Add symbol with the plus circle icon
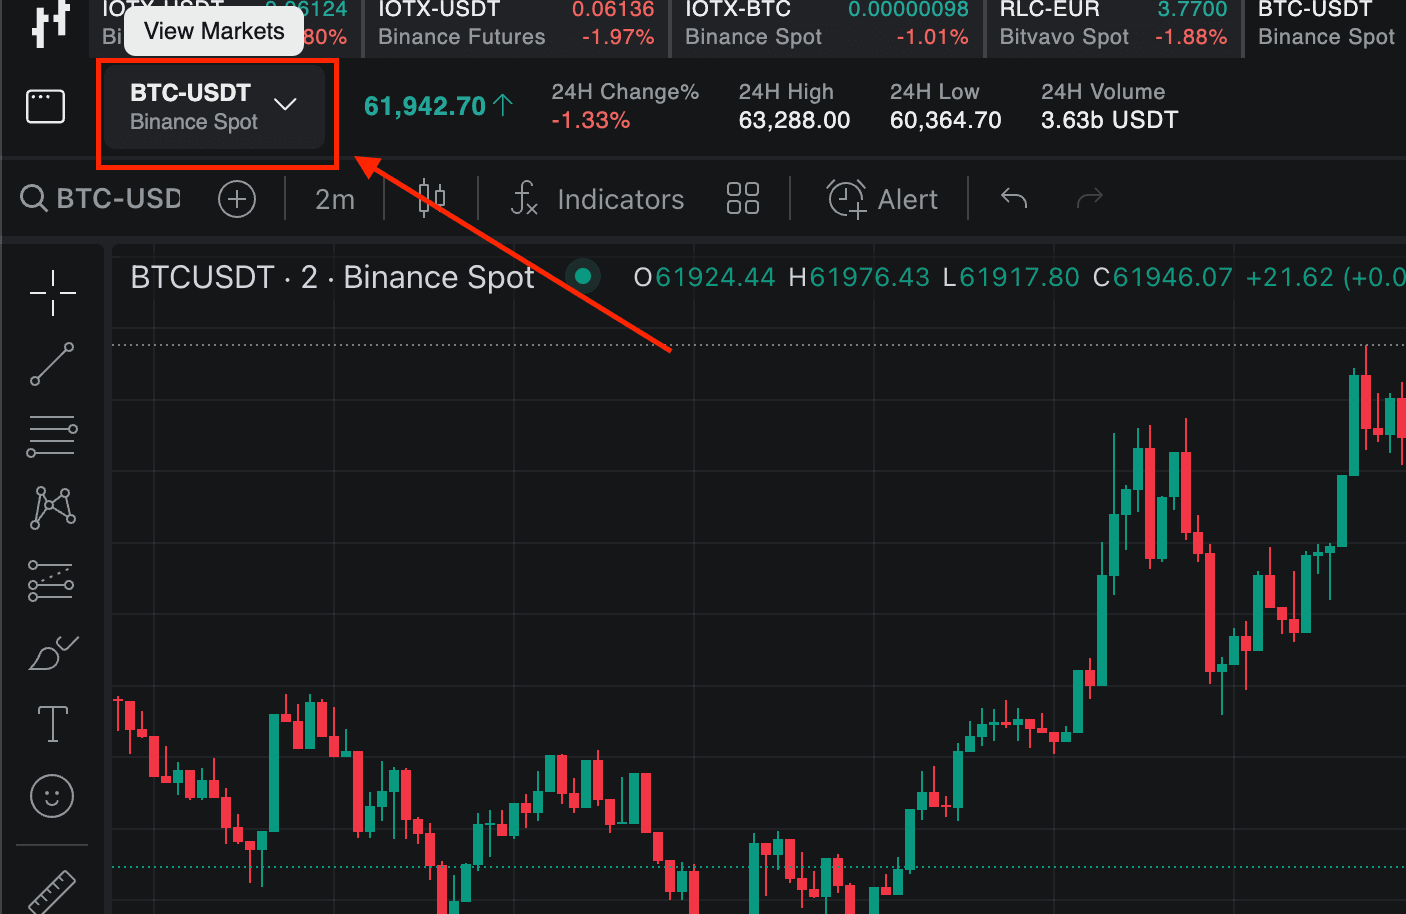This screenshot has width=1406, height=914. pos(237,199)
